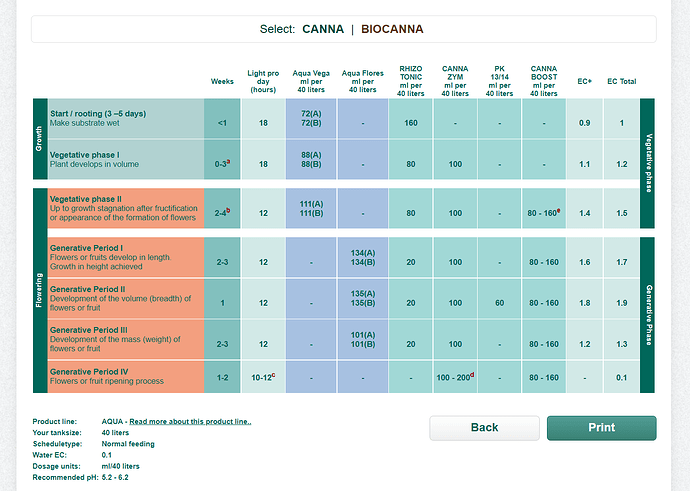This screenshot has height=491, width=690.
Task: Click the PK 13/14 column header
Action: pos(499,81)
